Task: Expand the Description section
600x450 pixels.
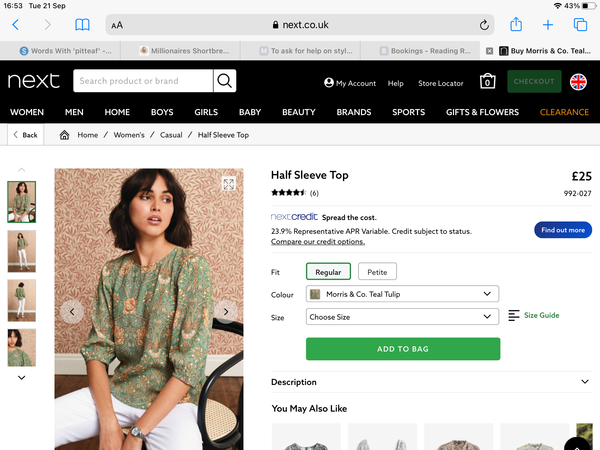Action: [431, 382]
